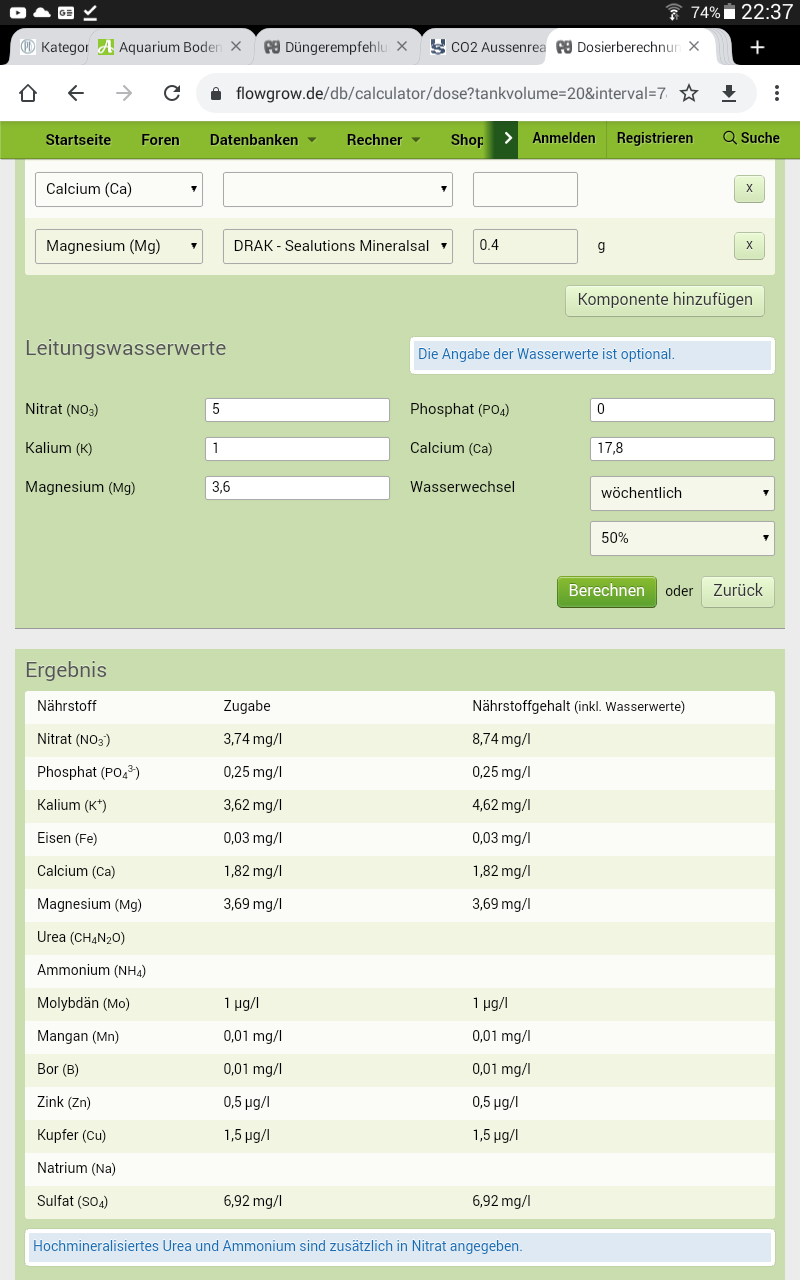Open the 50% water change dropdown
The image size is (800, 1280).
(683, 538)
